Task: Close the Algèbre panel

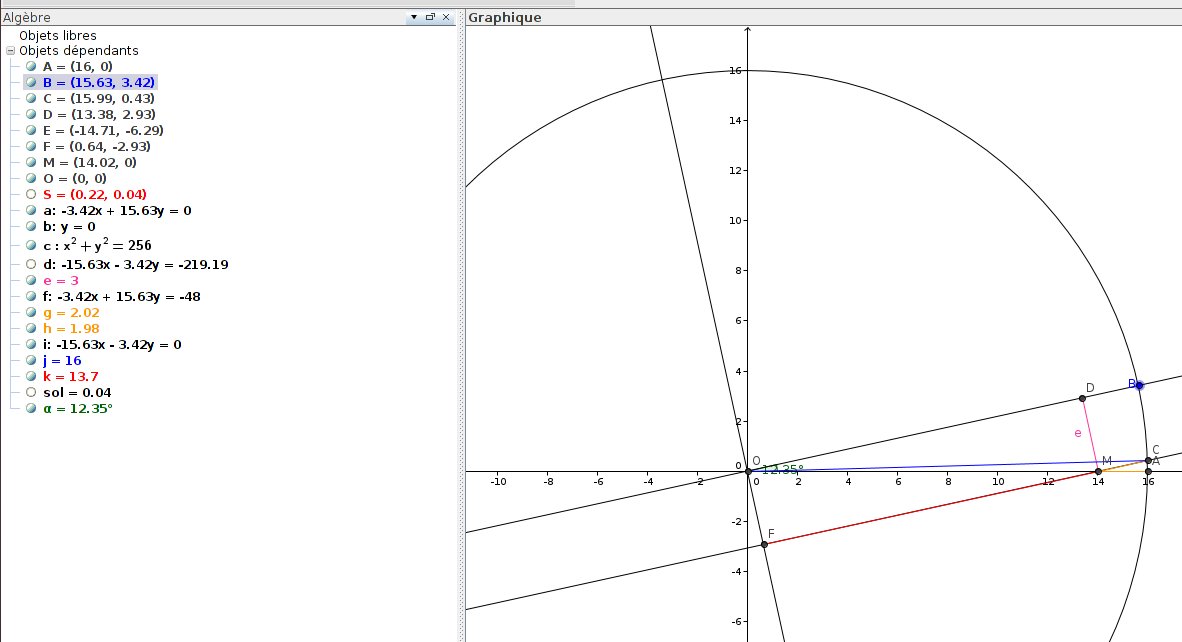Action: [446, 17]
